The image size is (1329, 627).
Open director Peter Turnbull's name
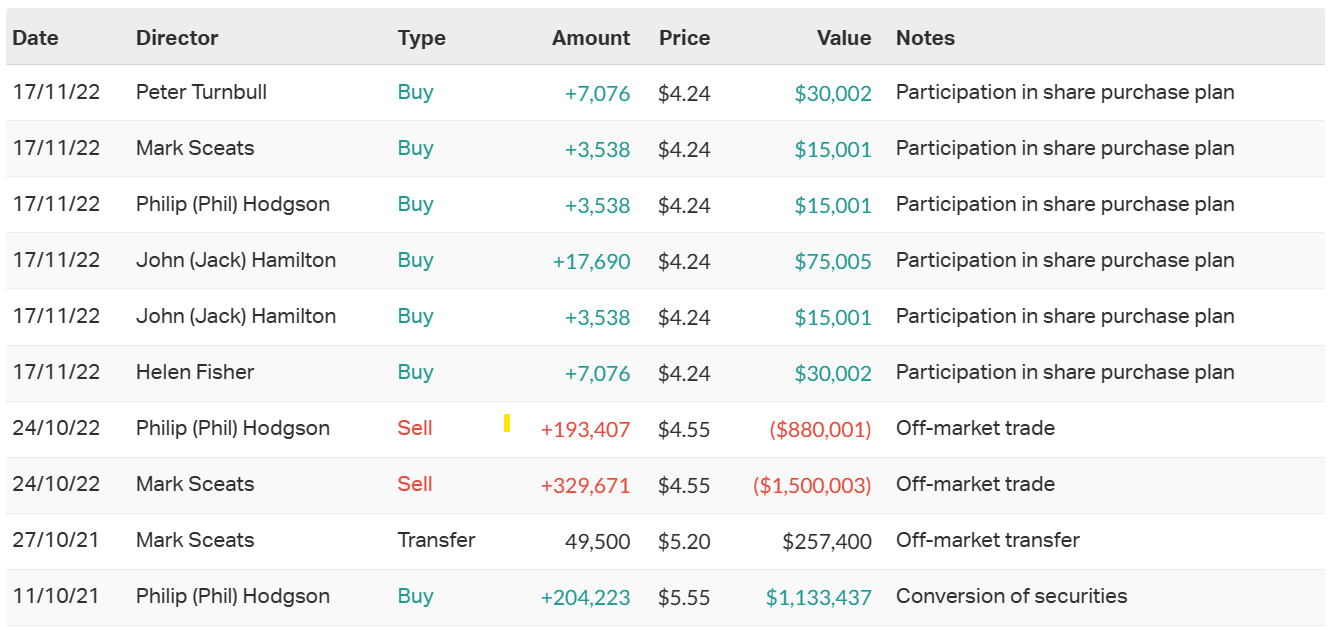(201, 93)
